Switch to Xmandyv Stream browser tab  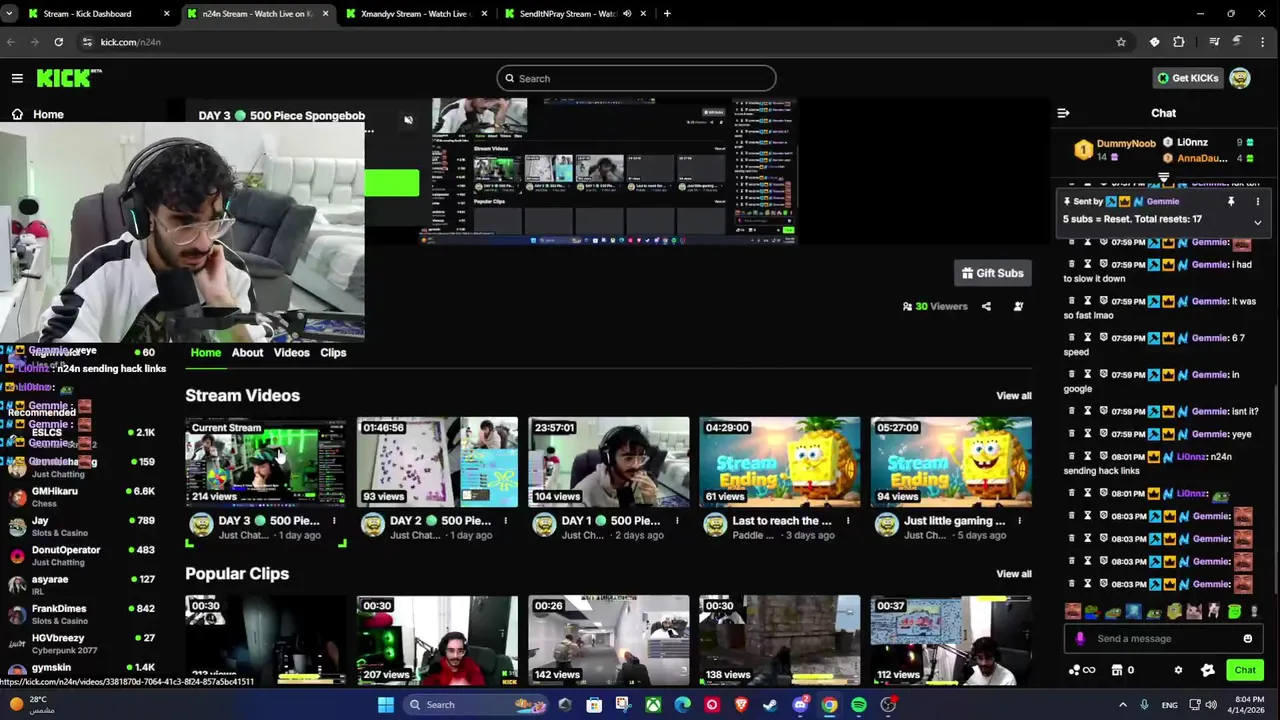415,14
